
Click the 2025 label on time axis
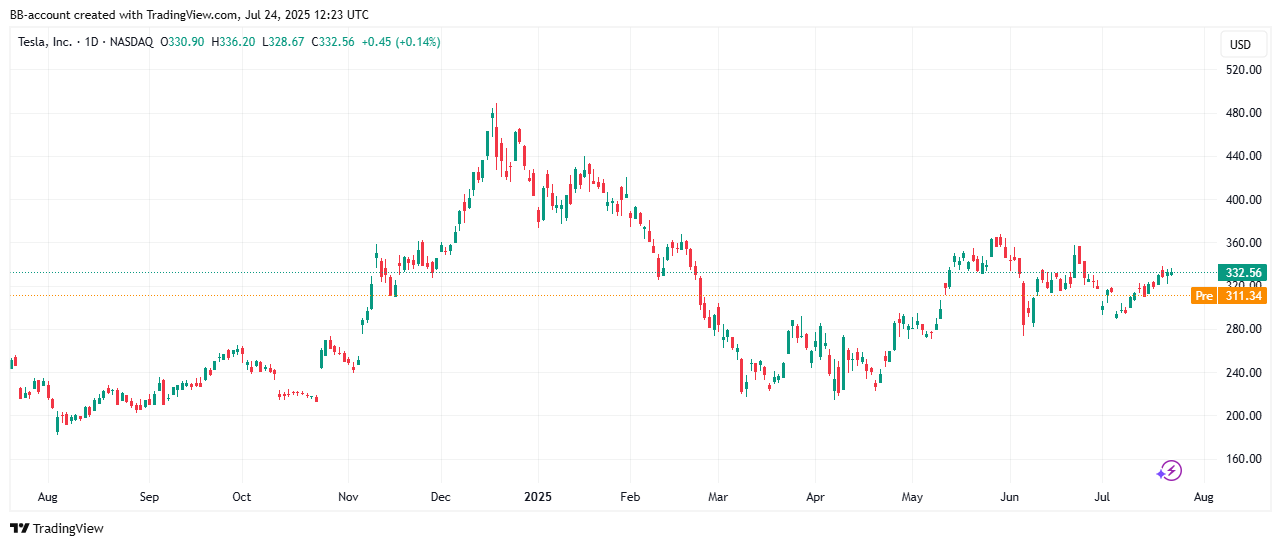(538, 496)
